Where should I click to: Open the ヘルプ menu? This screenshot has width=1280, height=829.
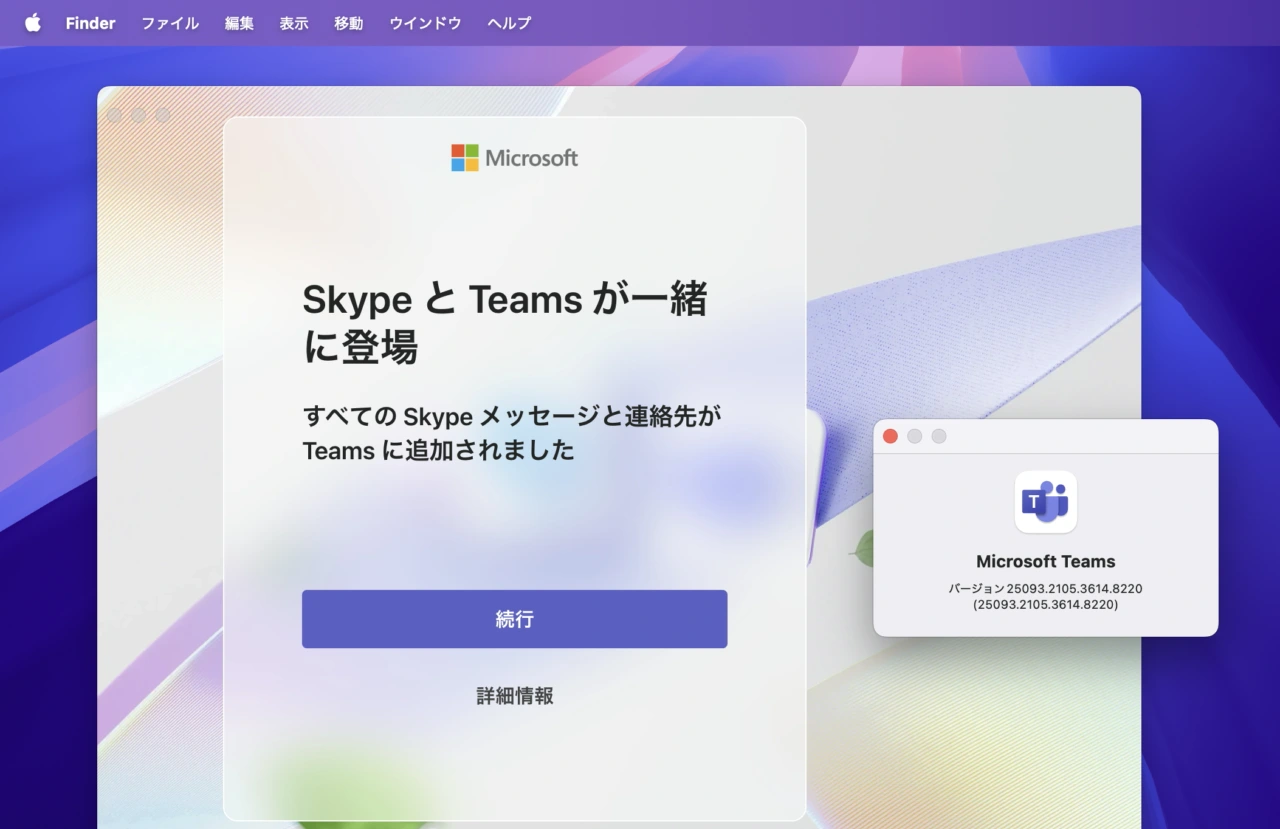coord(509,23)
